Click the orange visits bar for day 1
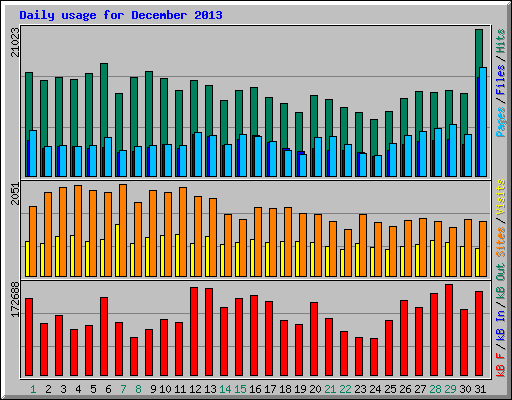Viewport: 512px width, 400px height. click(x=33, y=241)
